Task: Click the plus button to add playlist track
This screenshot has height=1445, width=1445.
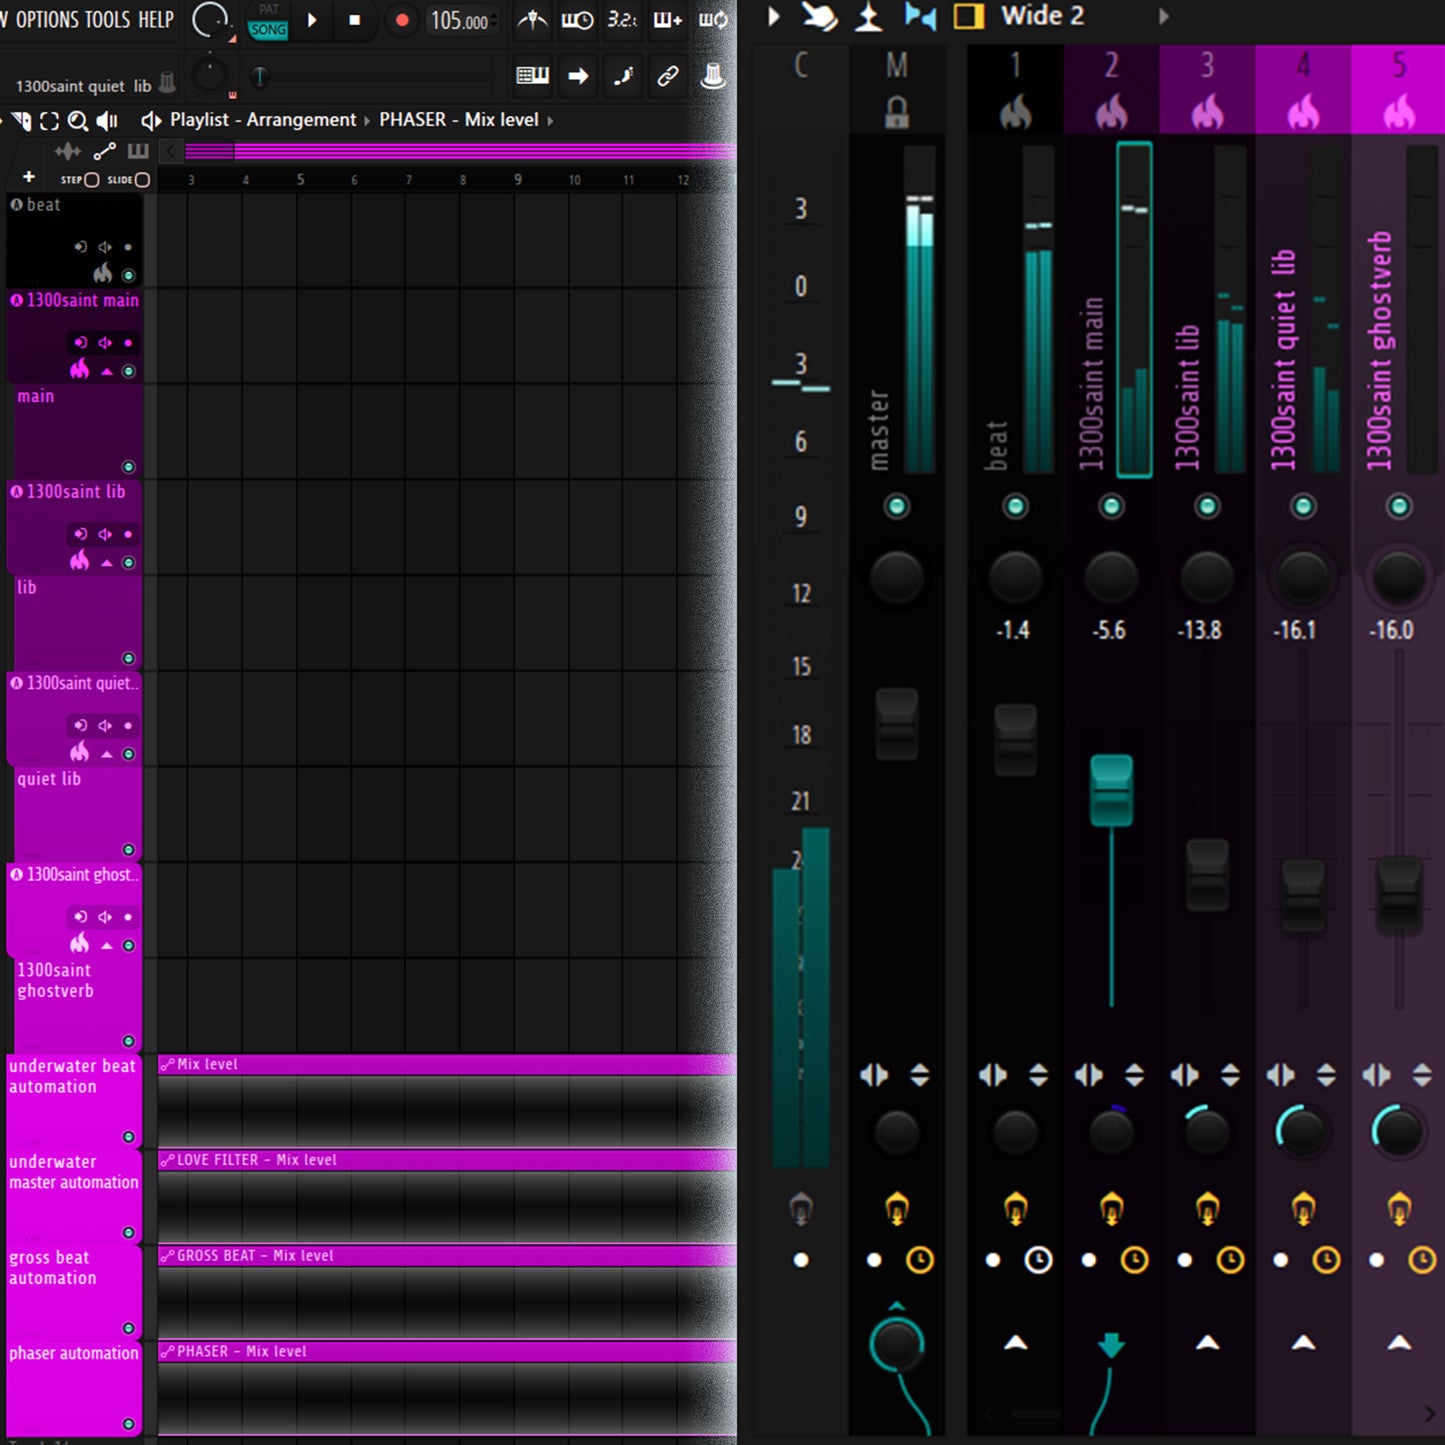Action: click(29, 177)
